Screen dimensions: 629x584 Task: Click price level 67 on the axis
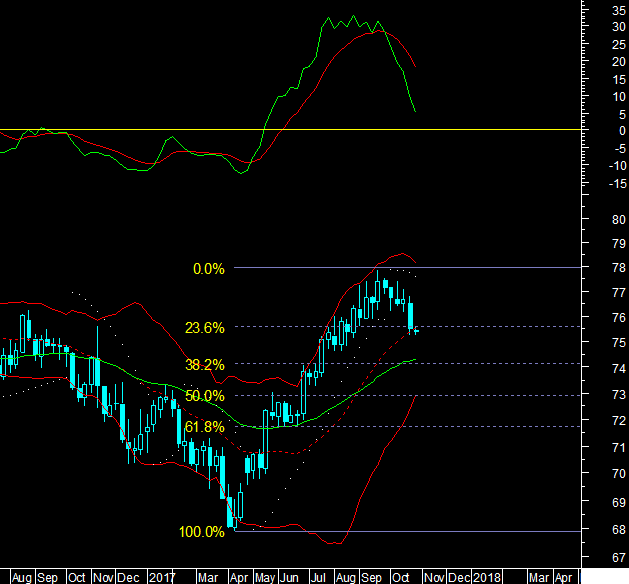(619, 558)
